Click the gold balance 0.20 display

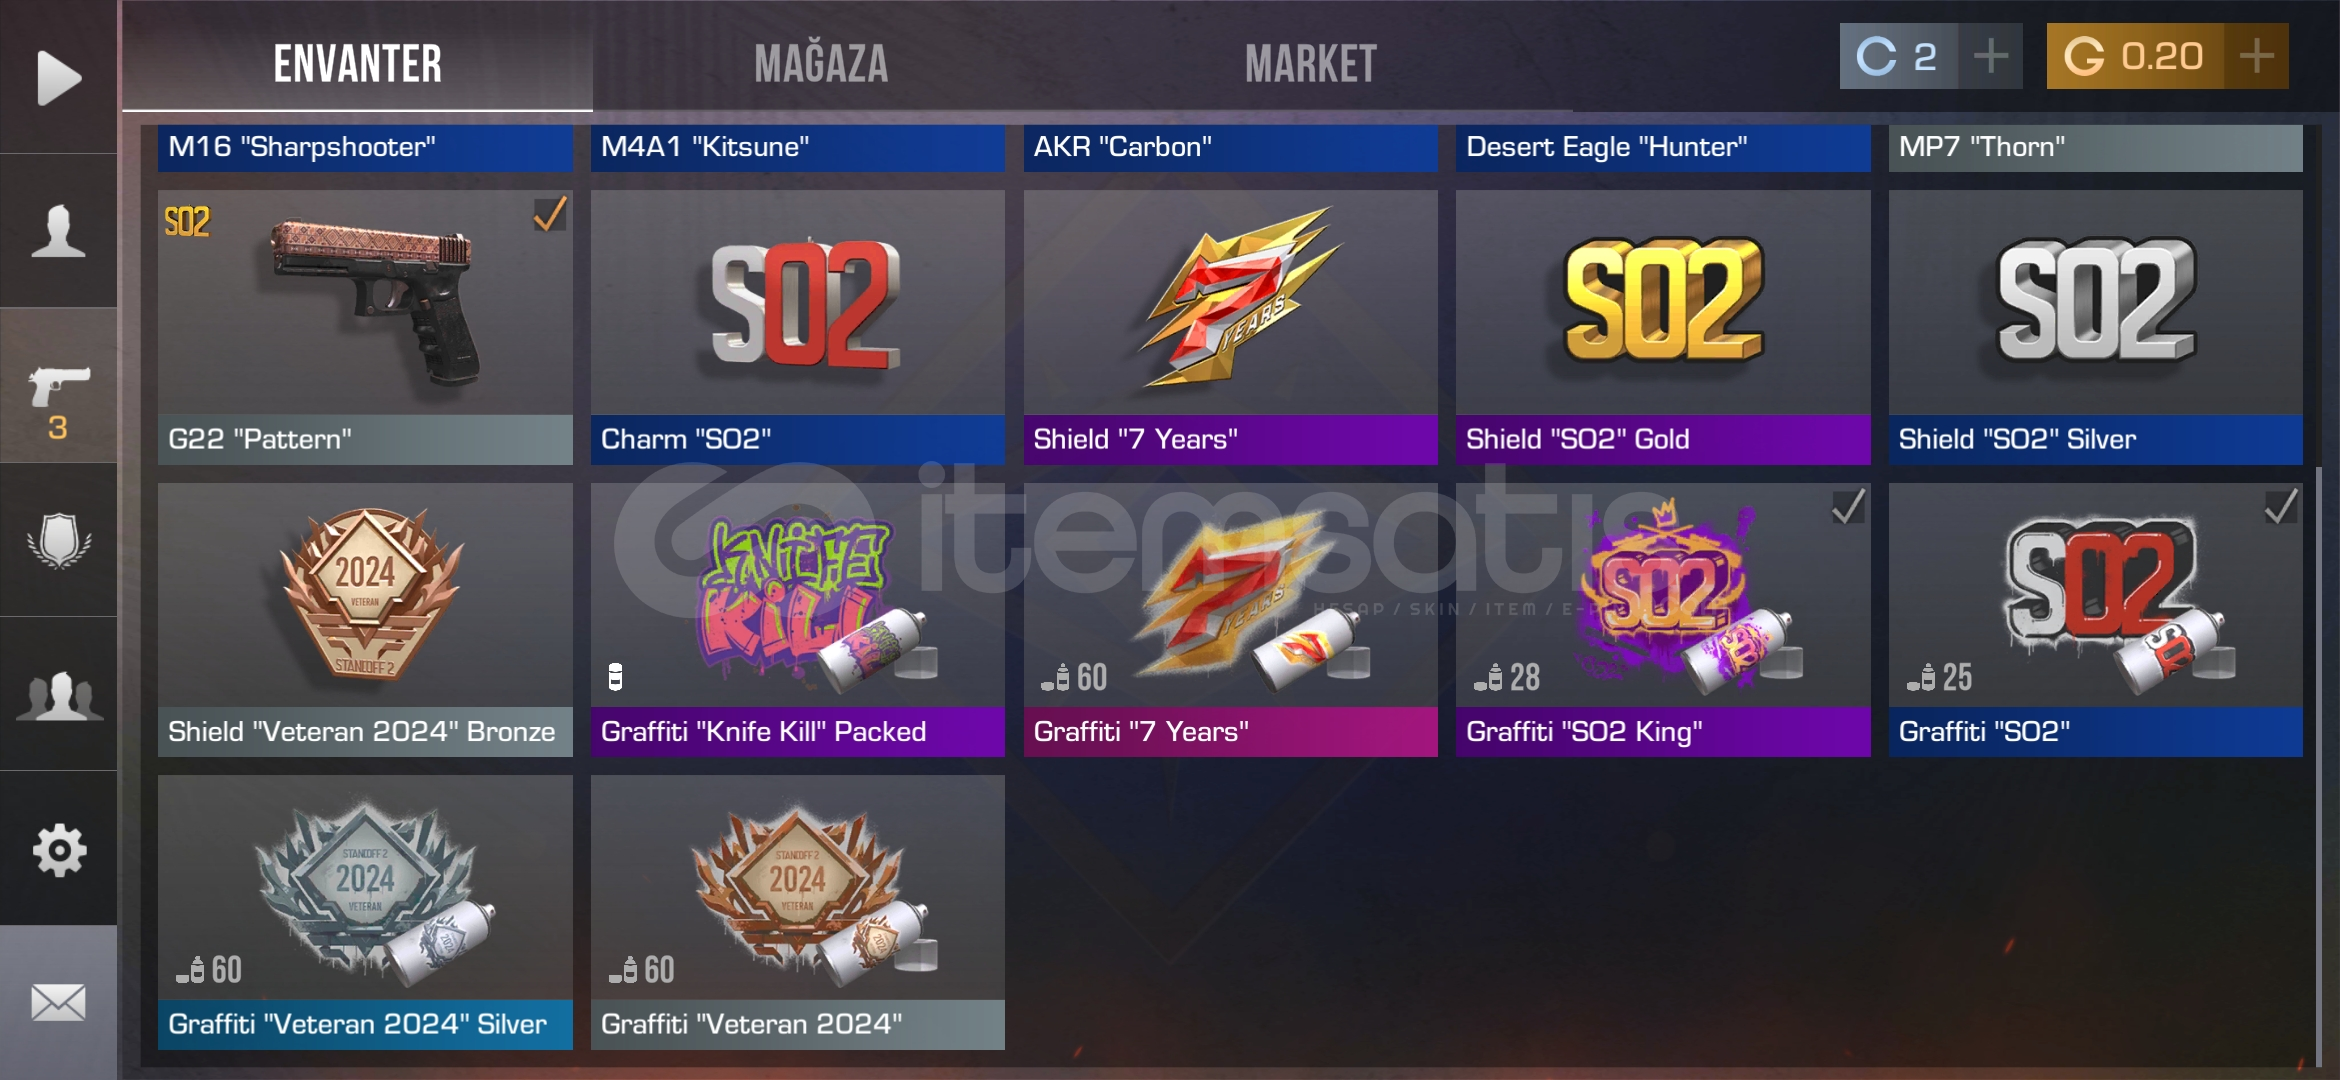2135,56
